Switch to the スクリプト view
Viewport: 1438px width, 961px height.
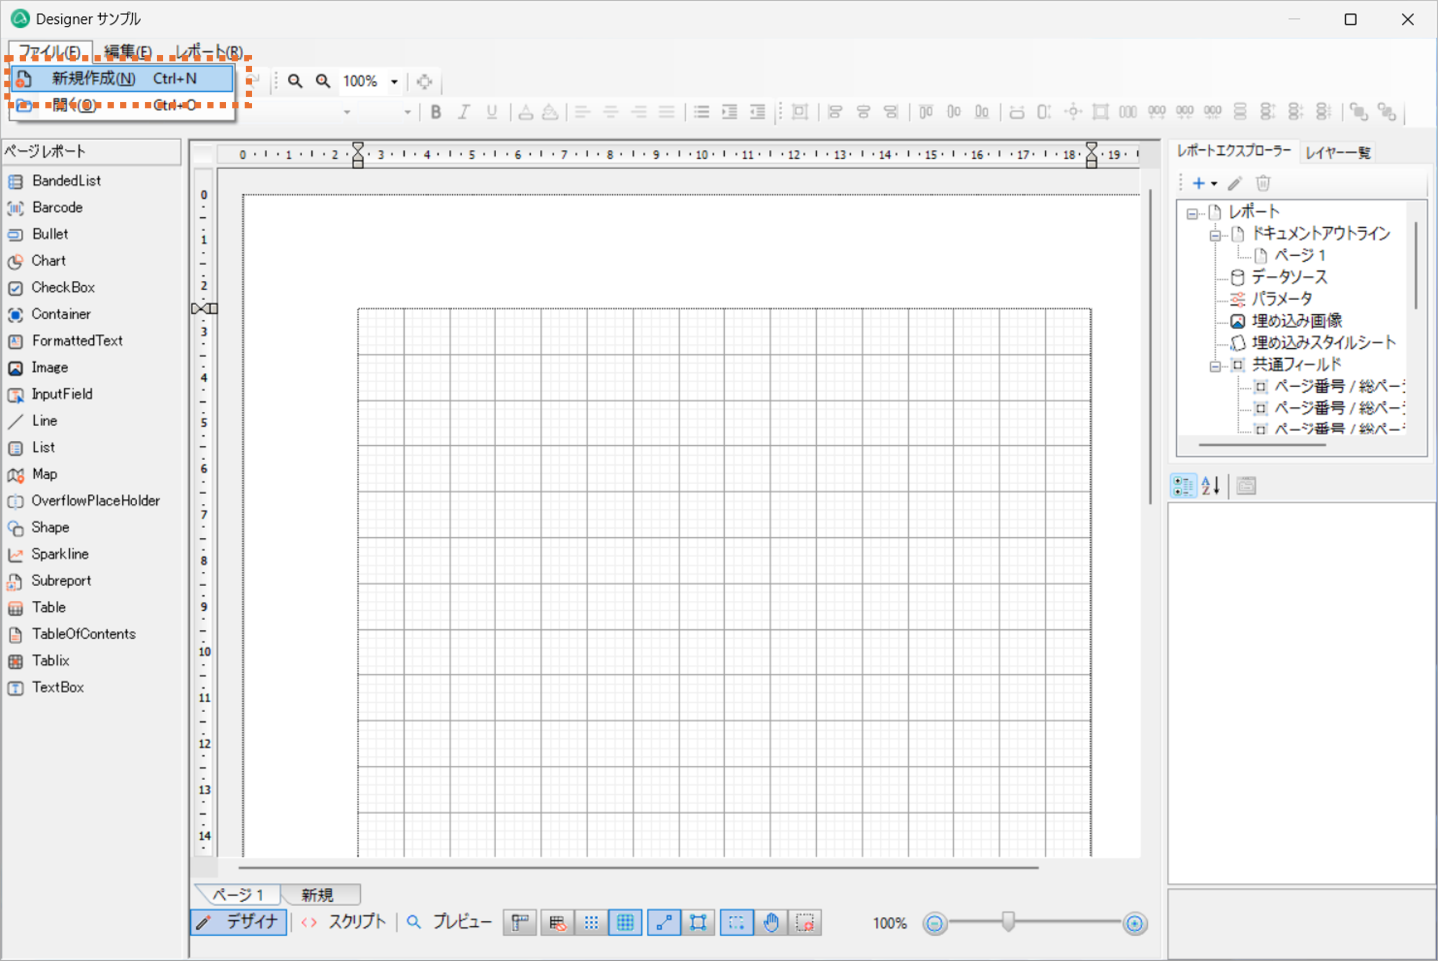344,922
